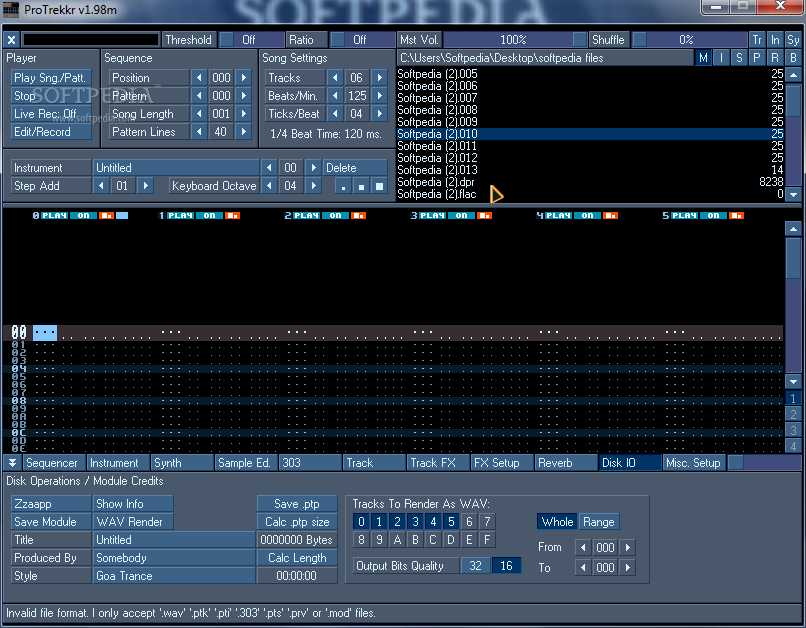
Task: Open the Instrument tab
Action: 118,463
